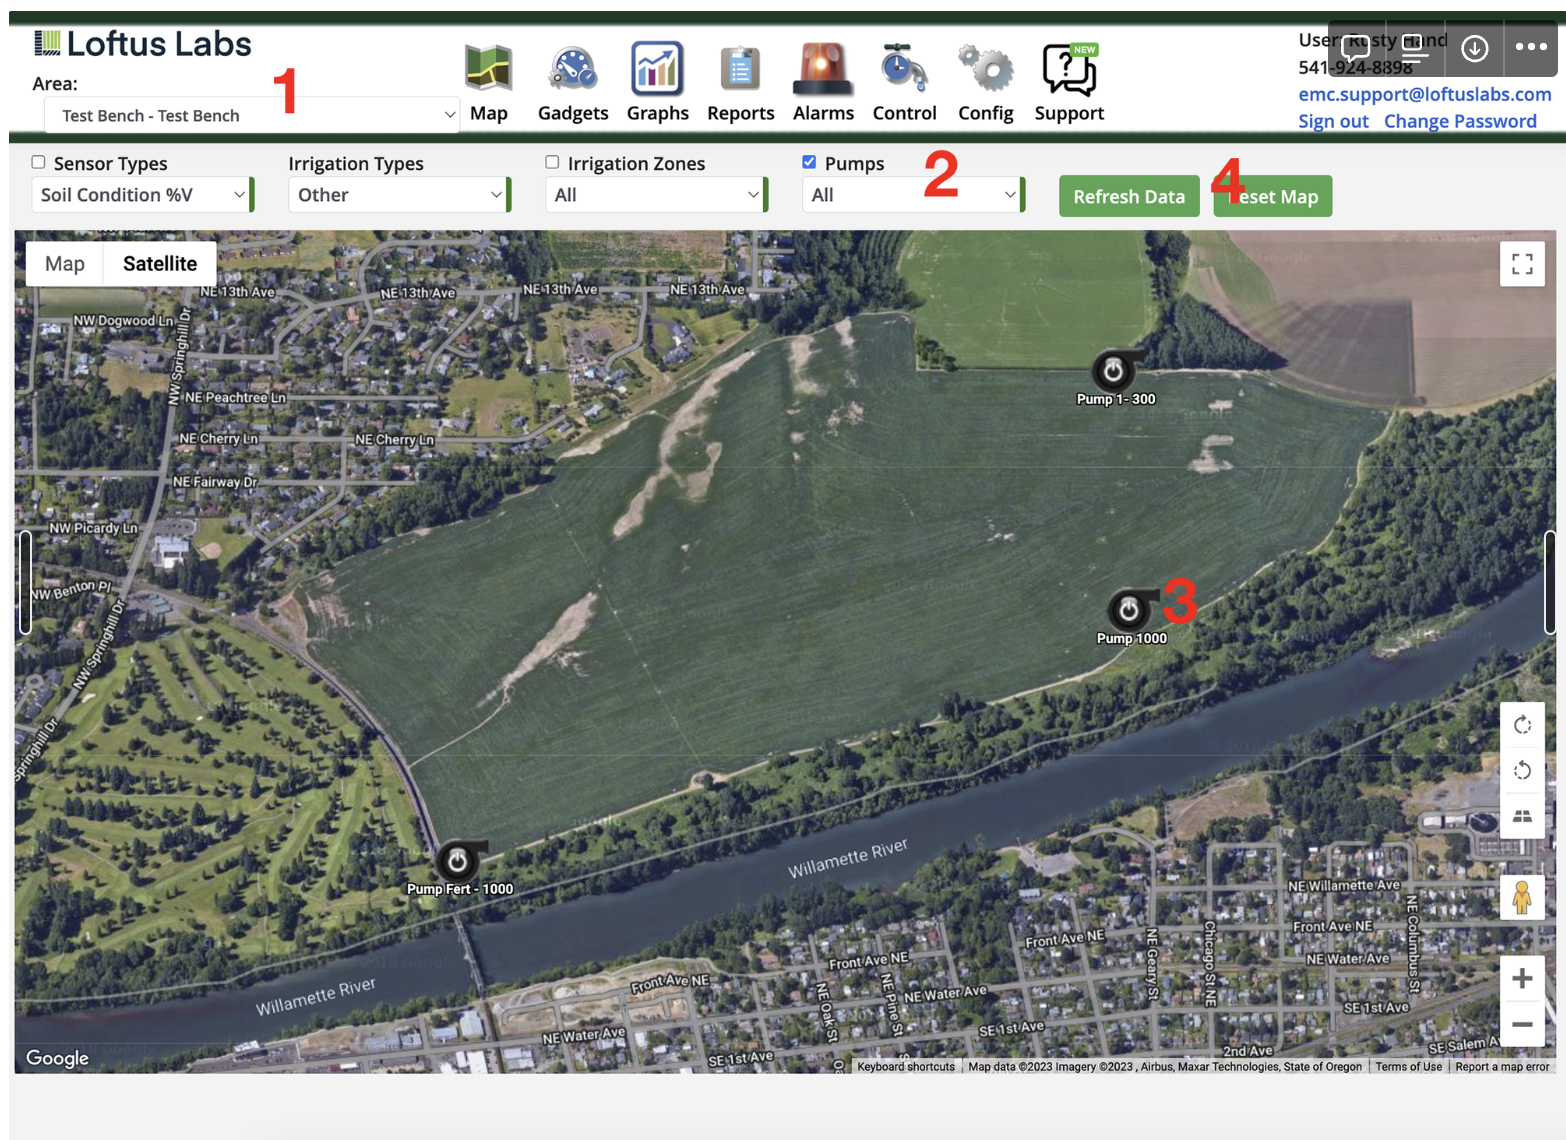This screenshot has width=1566, height=1140.
Task: Open the Soil Condition %V dropdown
Action: [141, 195]
